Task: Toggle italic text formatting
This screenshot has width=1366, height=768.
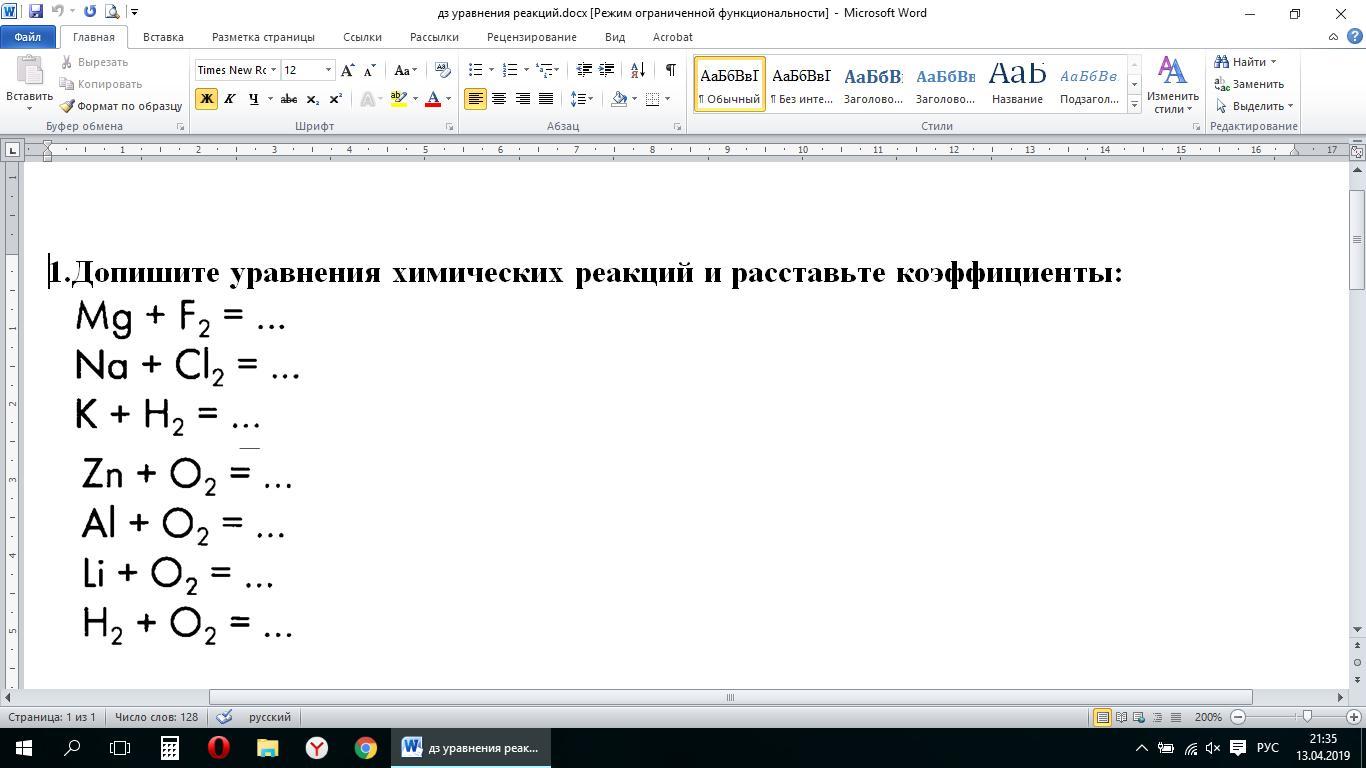Action: coord(229,99)
